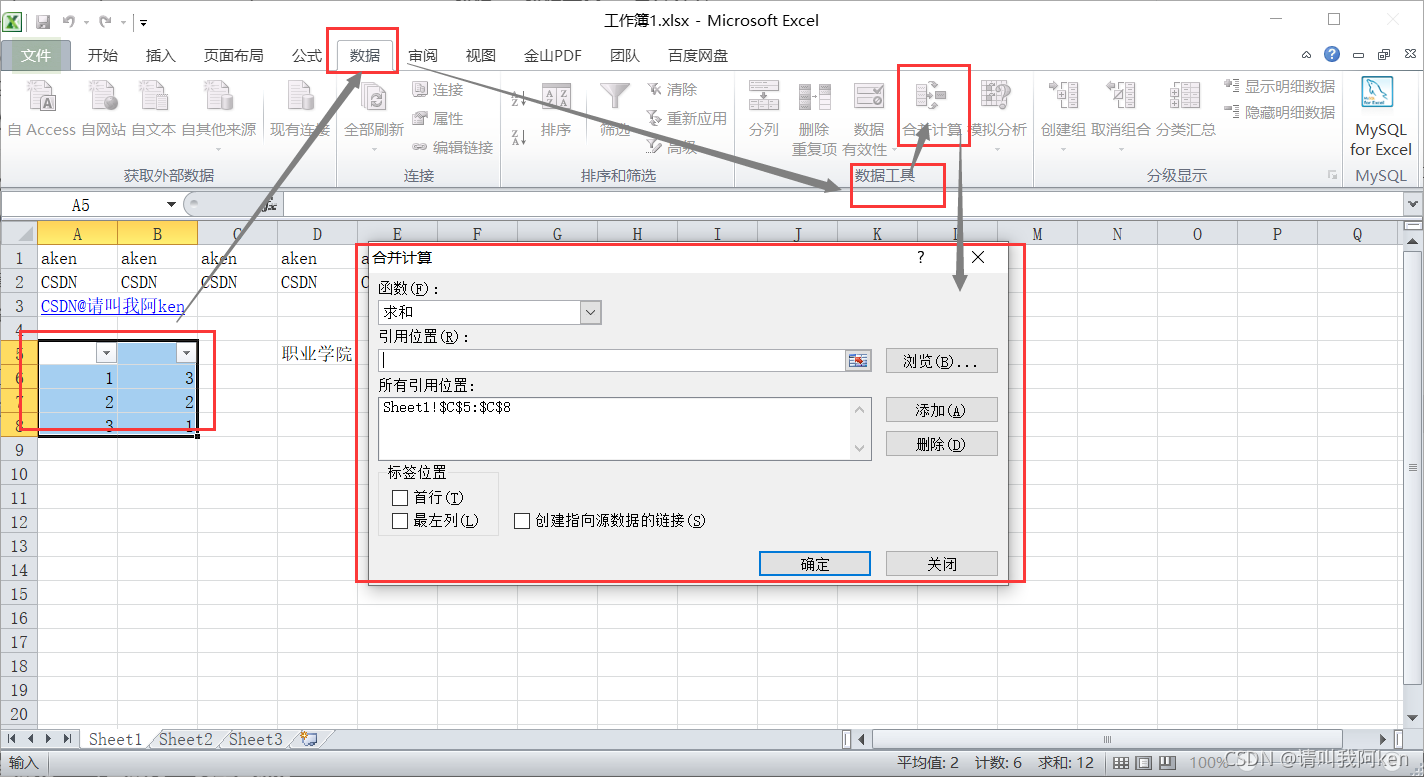This screenshot has width=1424, height=777.
Task: Expand the formula bar
Action: [1413, 205]
